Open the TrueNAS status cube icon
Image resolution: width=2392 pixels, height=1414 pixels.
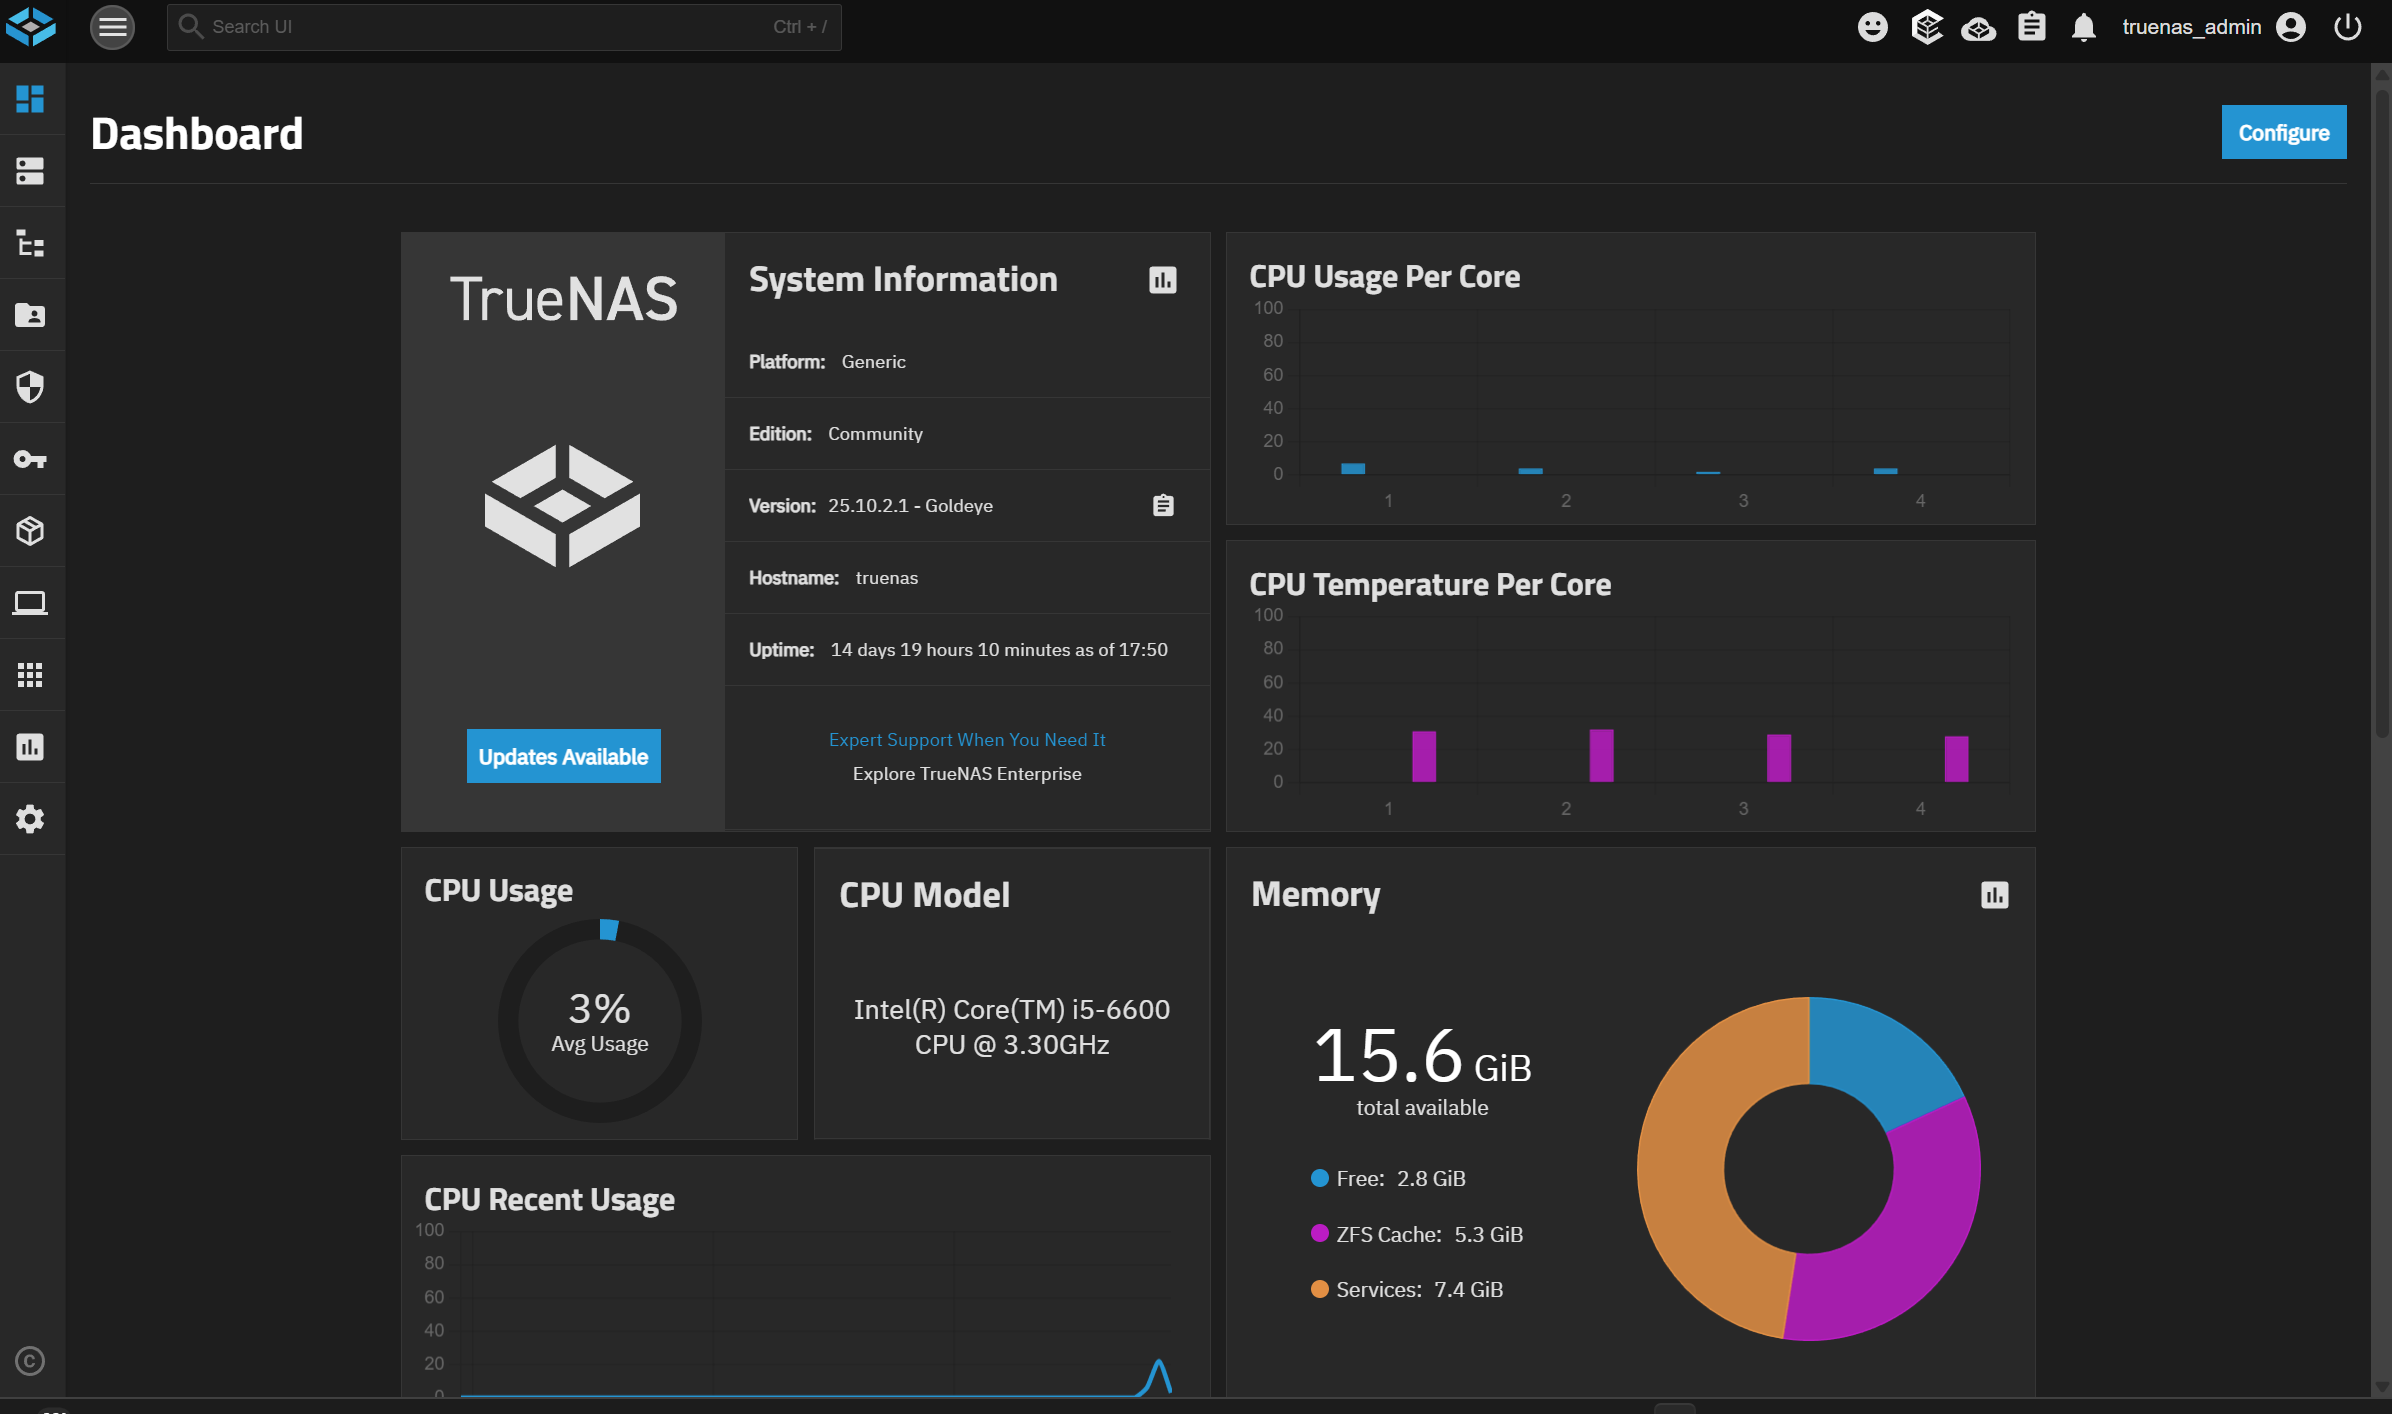1926,27
